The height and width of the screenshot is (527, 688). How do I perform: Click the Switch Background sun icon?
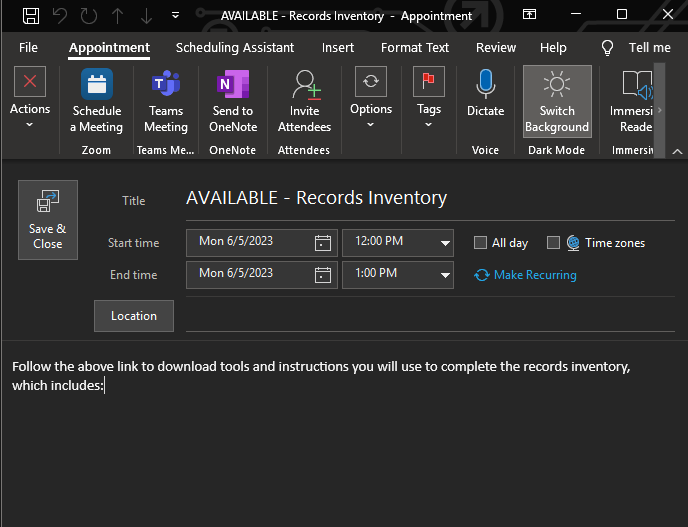(557, 85)
